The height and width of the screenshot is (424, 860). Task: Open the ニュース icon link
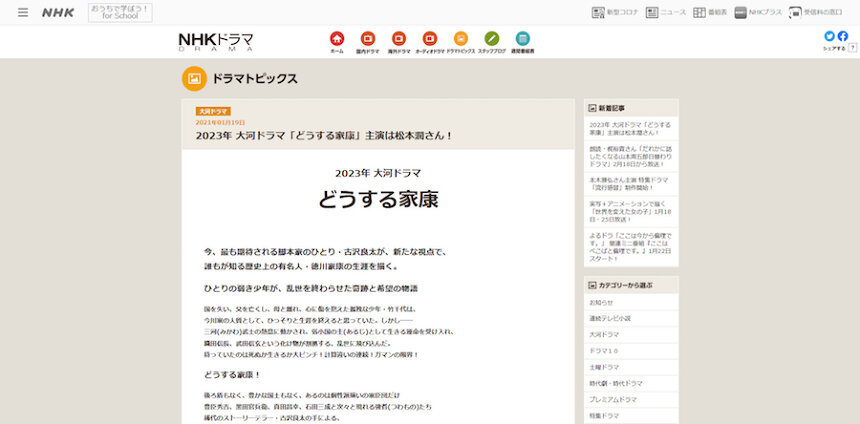666,13
